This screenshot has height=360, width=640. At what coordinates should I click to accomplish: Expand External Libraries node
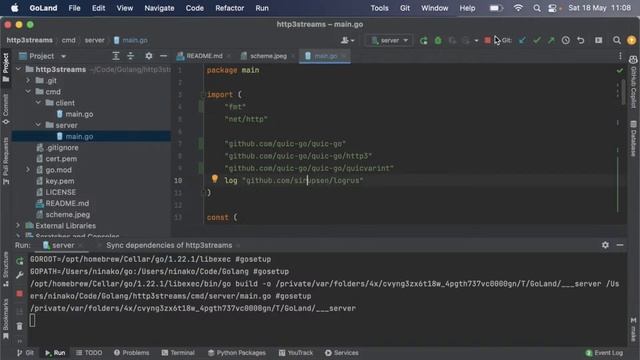coord(18,225)
